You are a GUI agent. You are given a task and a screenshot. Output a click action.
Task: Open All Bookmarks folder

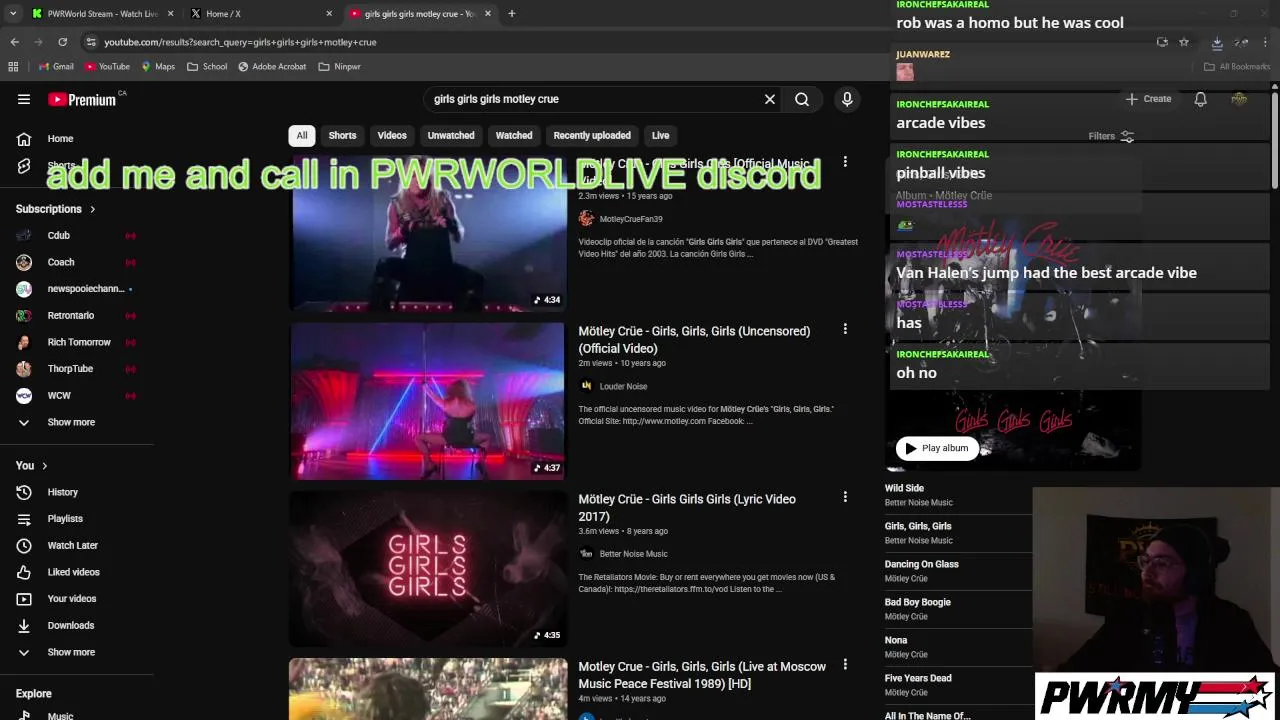pos(1237,66)
